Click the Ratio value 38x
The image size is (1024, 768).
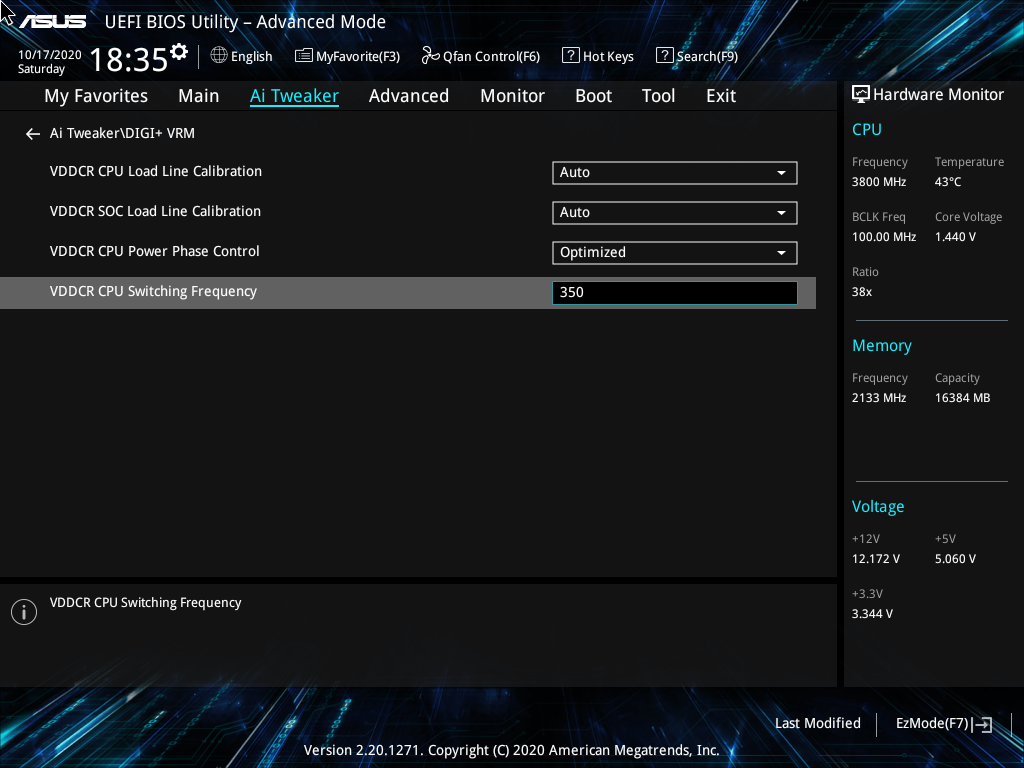tap(861, 292)
